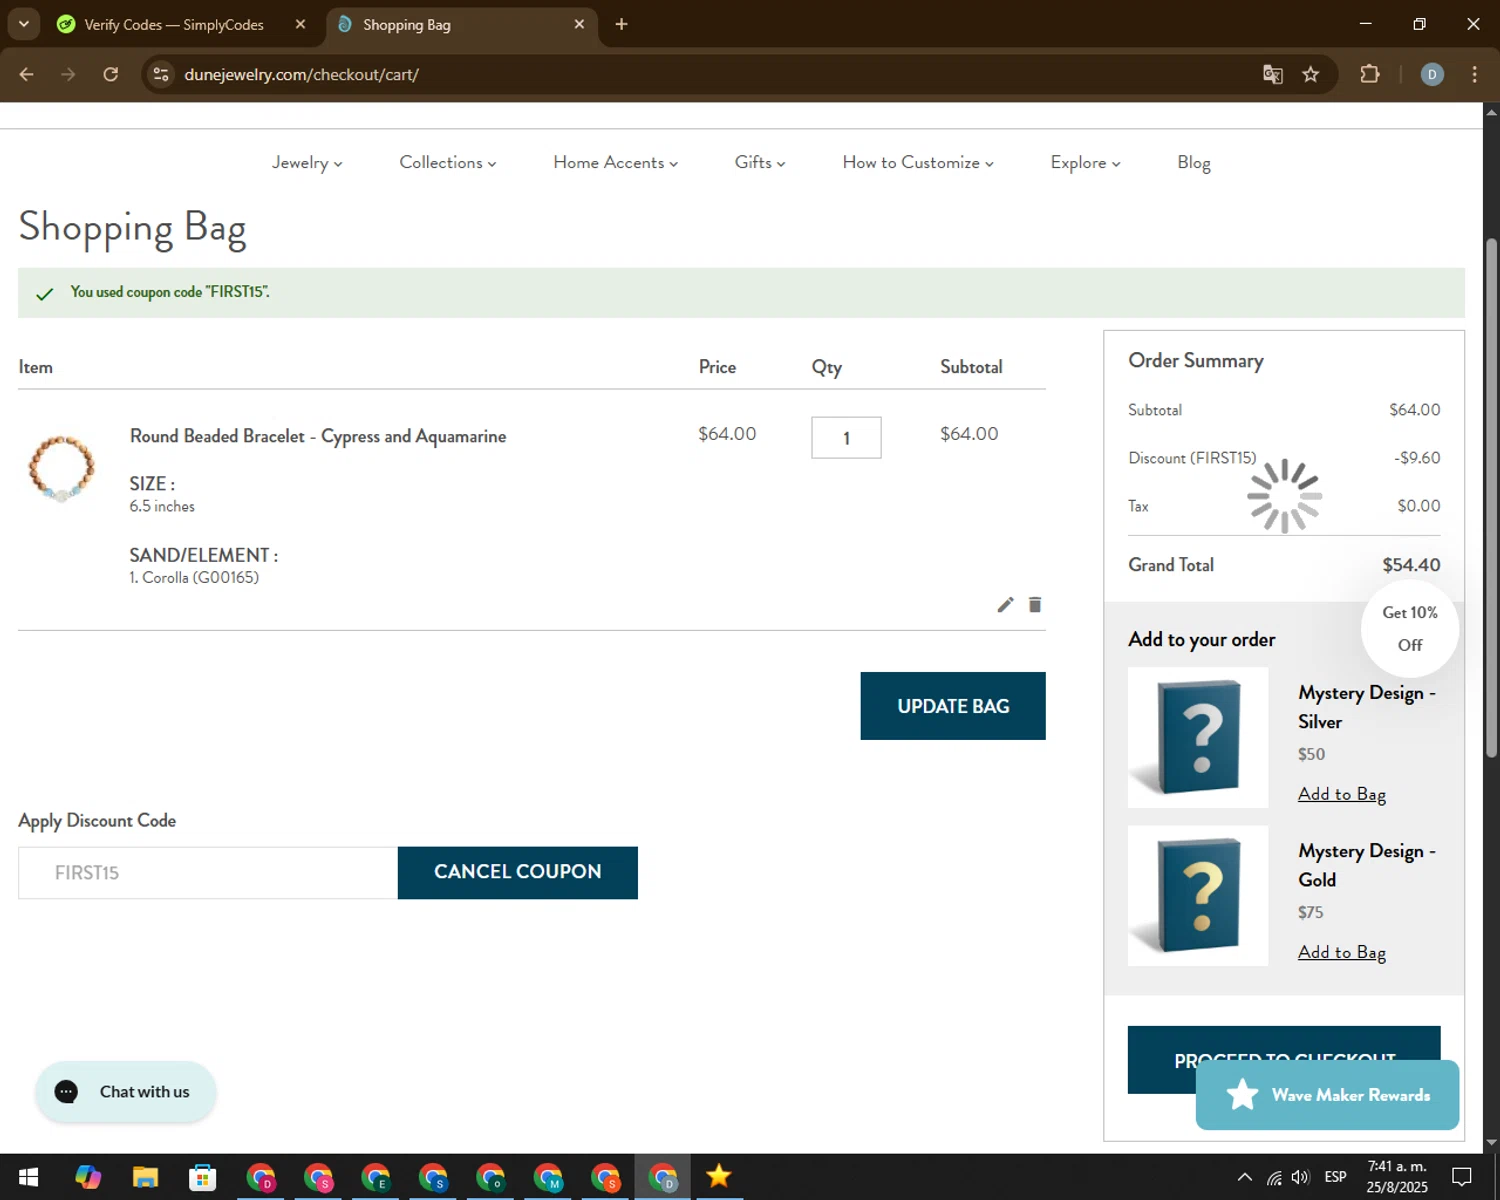
Task: Click the discount code field showing FIRST15
Action: [x=208, y=873]
